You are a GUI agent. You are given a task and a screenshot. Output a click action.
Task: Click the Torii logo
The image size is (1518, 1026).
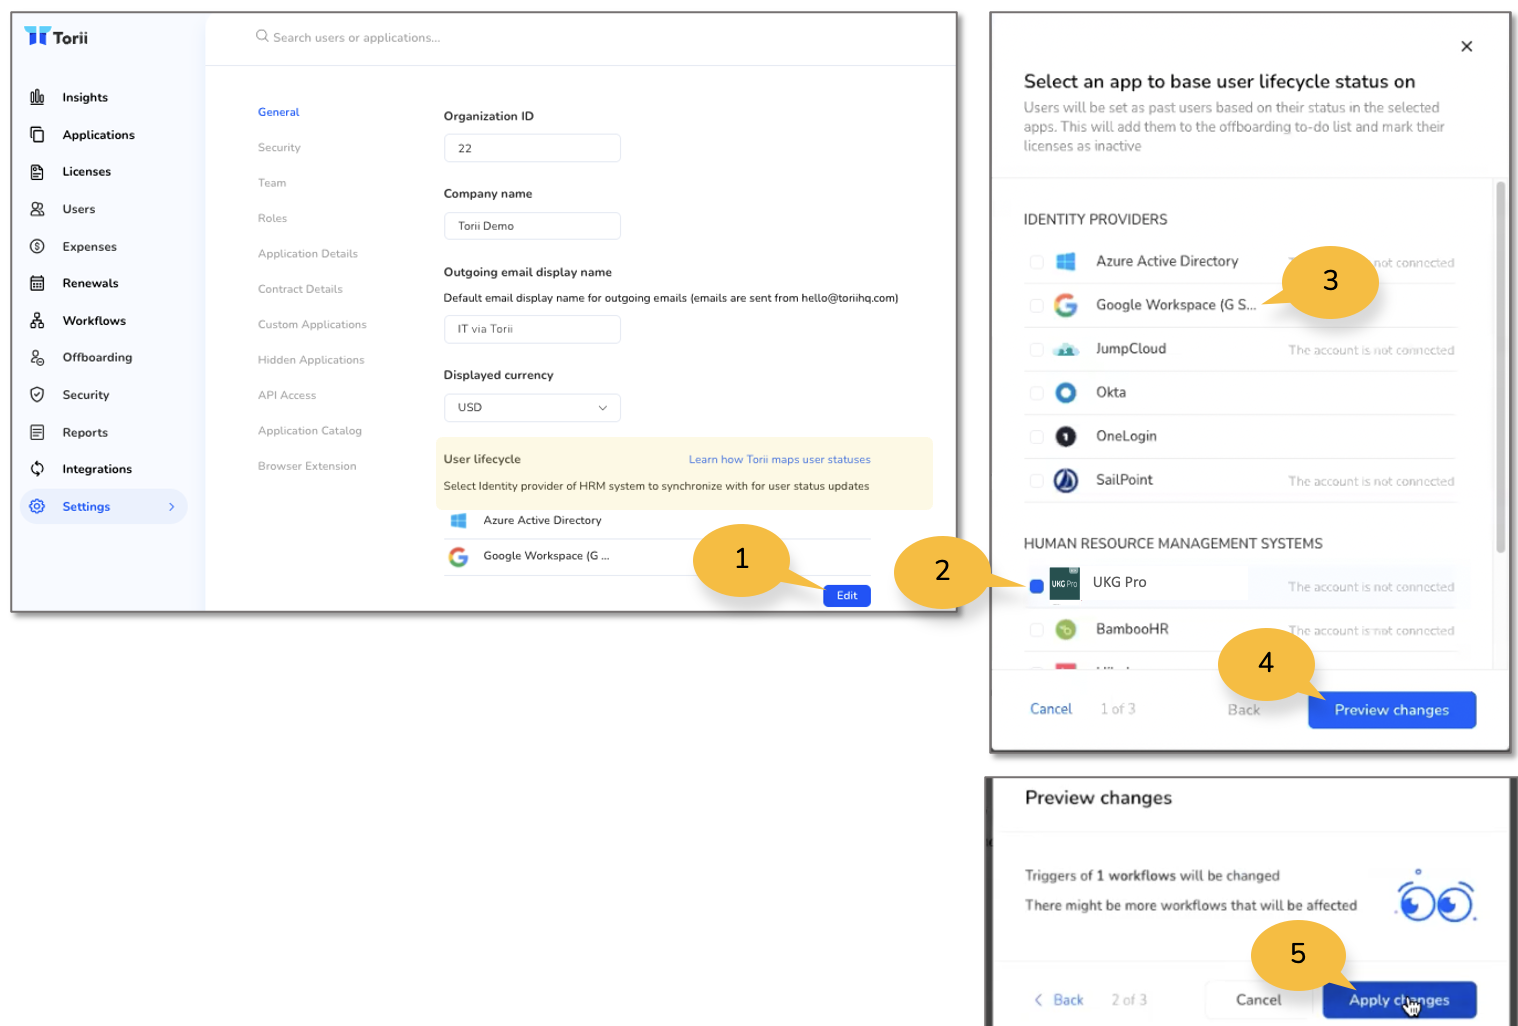pos(56,37)
